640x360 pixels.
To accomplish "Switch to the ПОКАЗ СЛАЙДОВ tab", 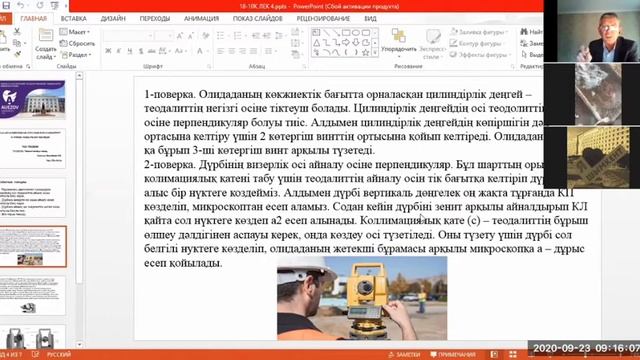I will click(x=258, y=19).
